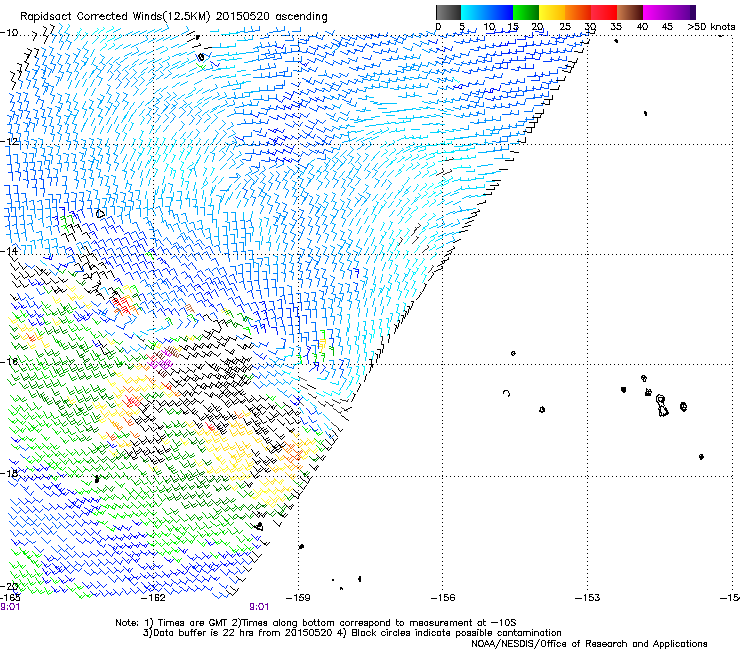
Task: Click the gray 0-5 knots legend swatch
Action: (x=448, y=12)
